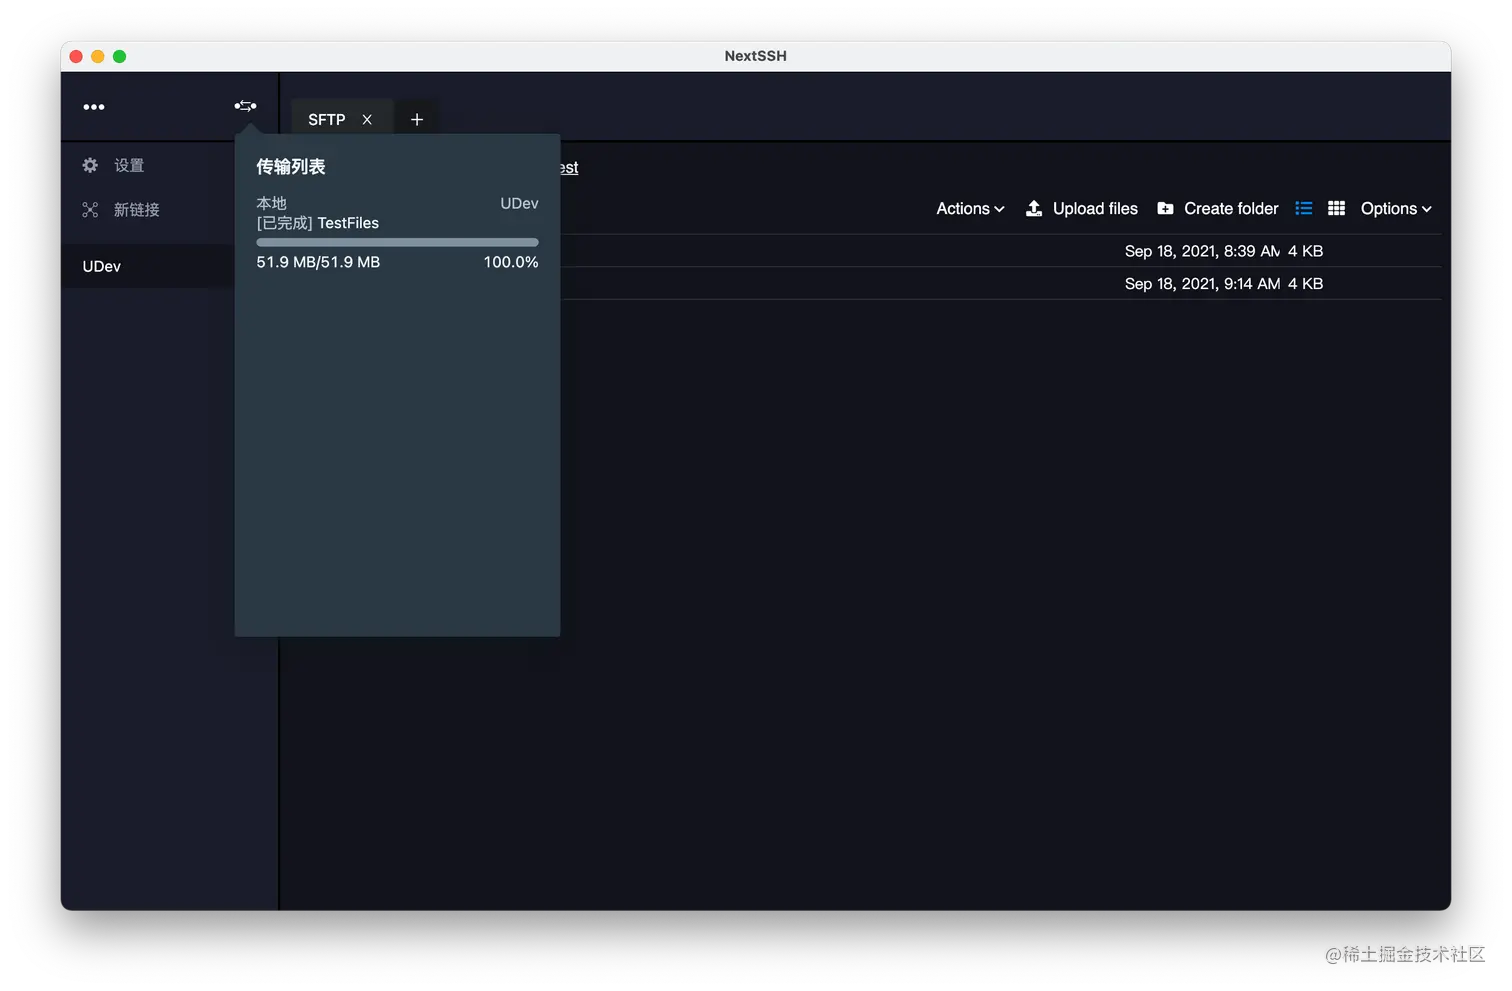The height and width of the screenshot is (991, 1512).
Task: Expand the Actions dropdown
Action: [970, 208]
